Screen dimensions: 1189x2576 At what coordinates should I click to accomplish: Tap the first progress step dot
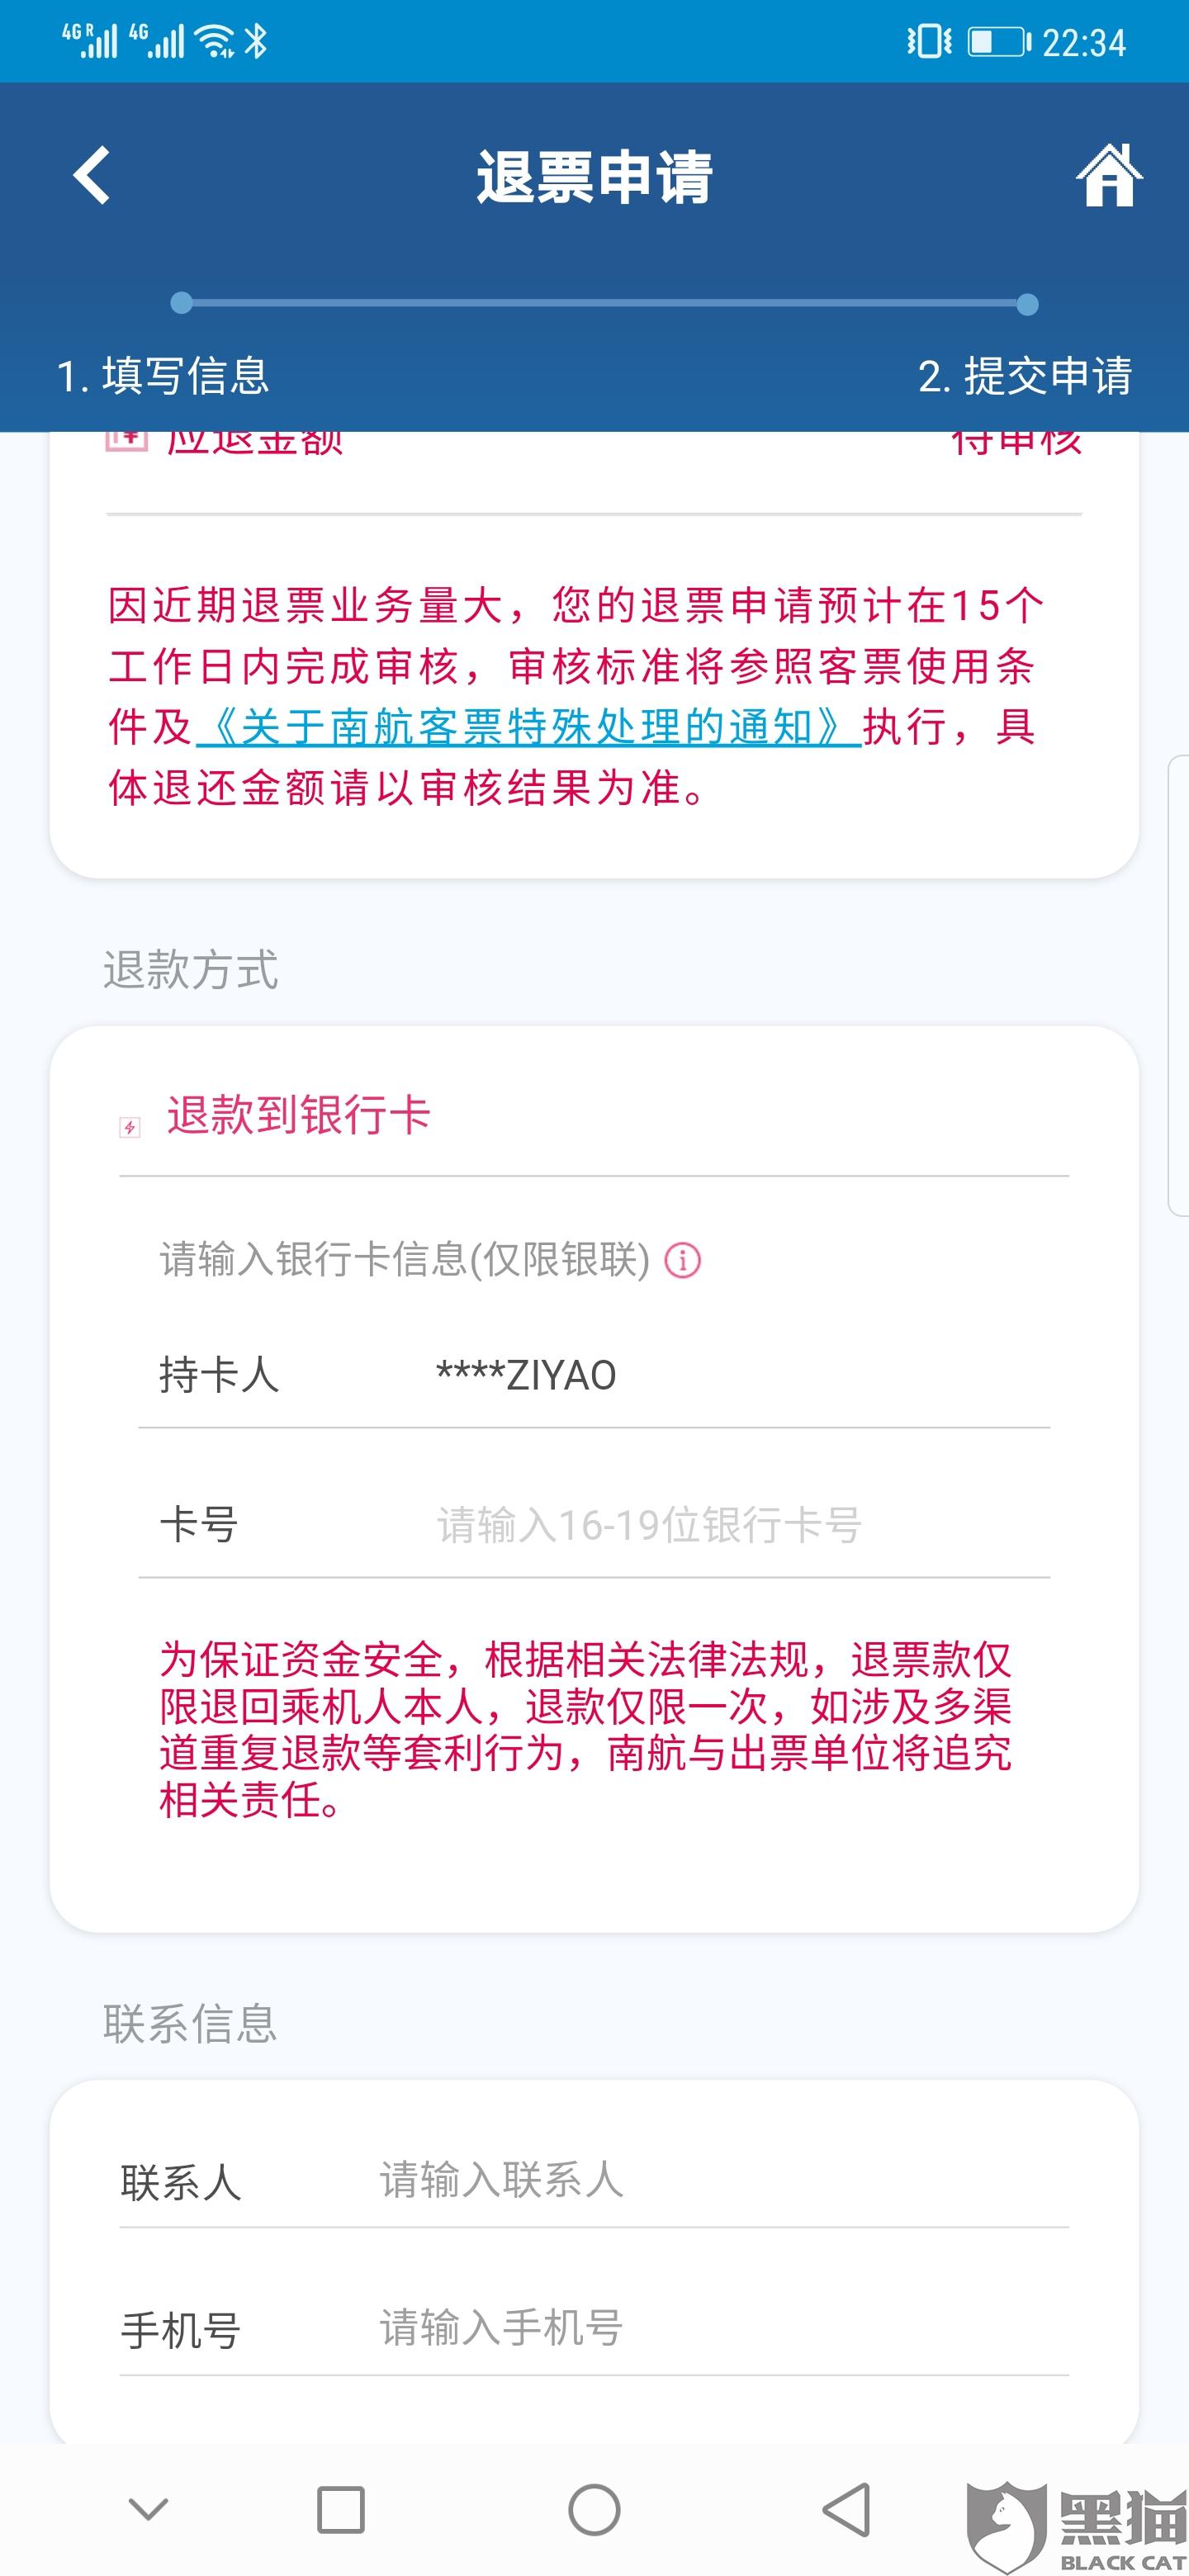181,303
